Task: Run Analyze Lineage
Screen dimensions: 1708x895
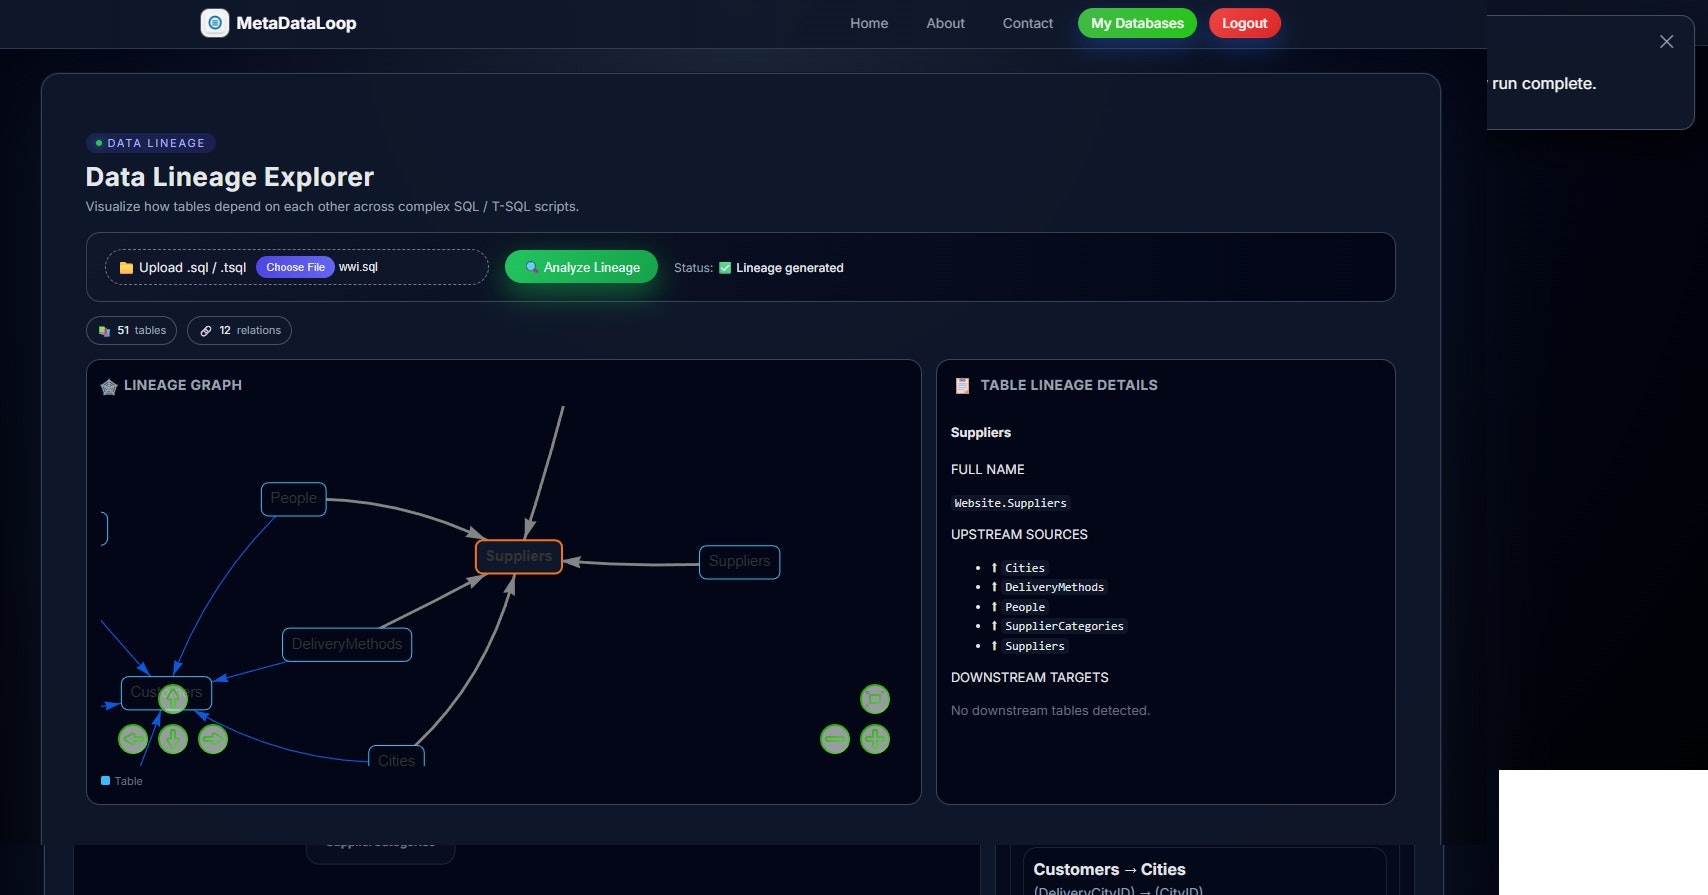Action: 581,267
